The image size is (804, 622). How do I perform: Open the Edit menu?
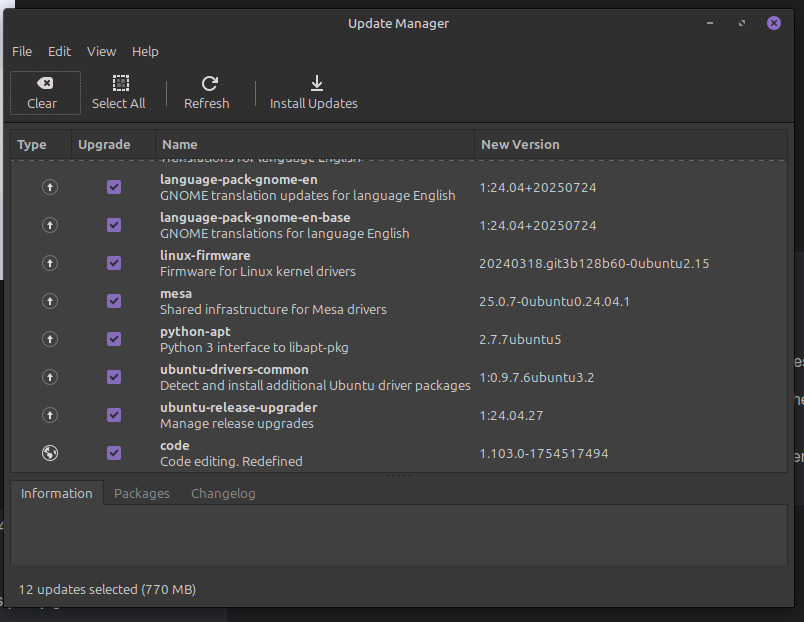click(x=60, y=51)
